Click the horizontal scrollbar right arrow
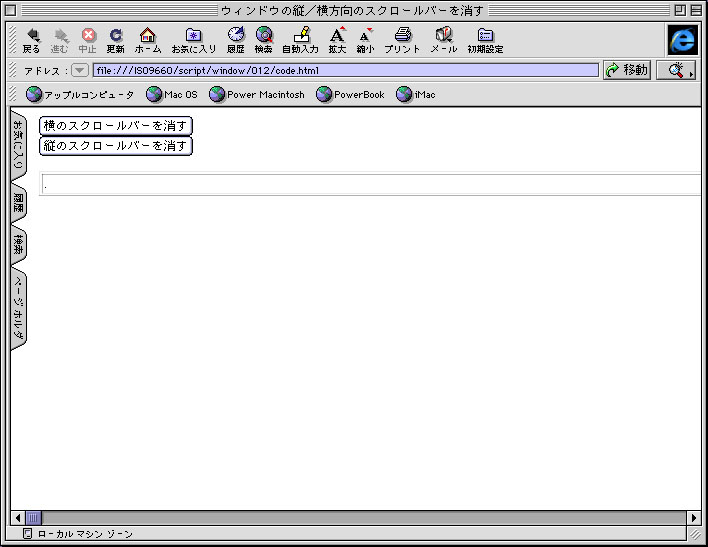708x547 pixels. click(694, 517)
